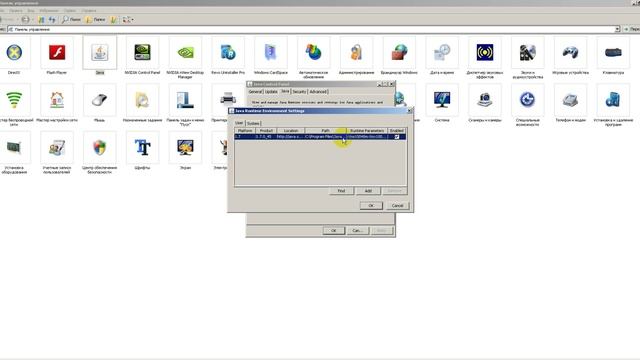
Task: Open the Security tab in Java Control Panel
Action: click(299, 92)
